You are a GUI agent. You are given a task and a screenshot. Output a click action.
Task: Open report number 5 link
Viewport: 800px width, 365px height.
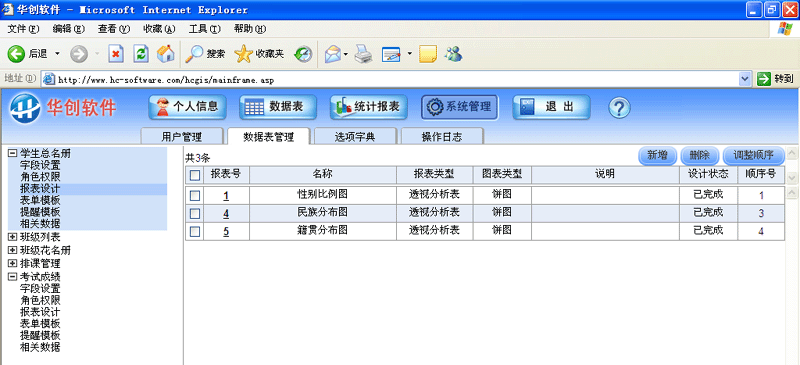coord(226,232)
